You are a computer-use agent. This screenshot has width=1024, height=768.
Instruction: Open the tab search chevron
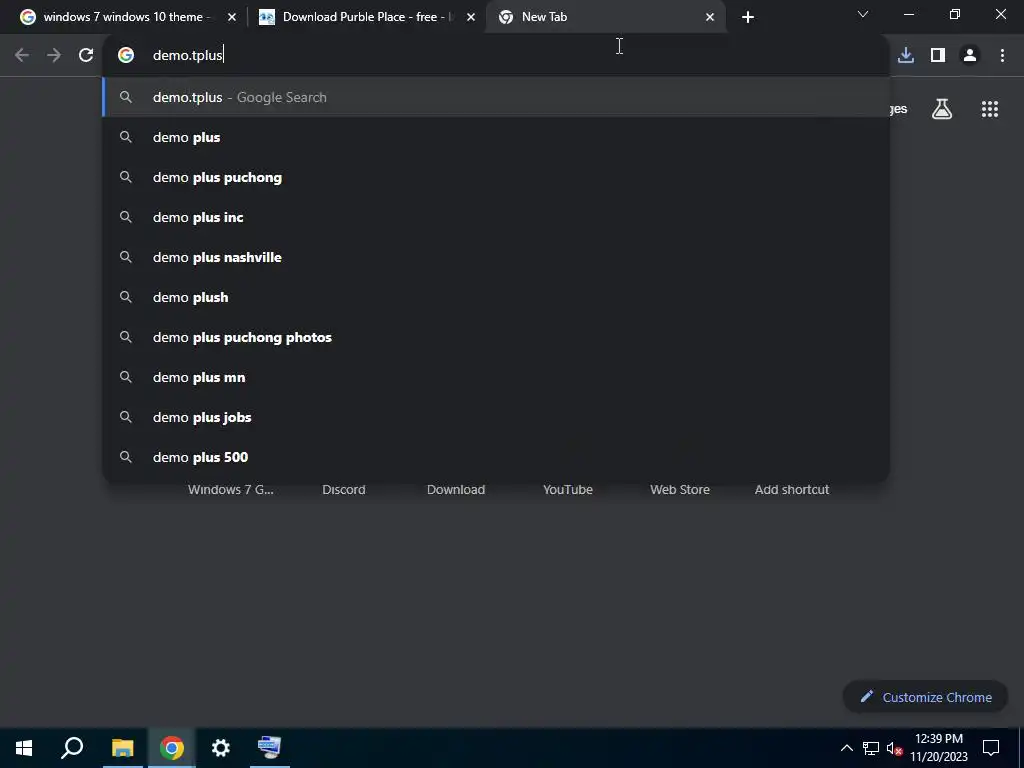[x=863, y=14]
